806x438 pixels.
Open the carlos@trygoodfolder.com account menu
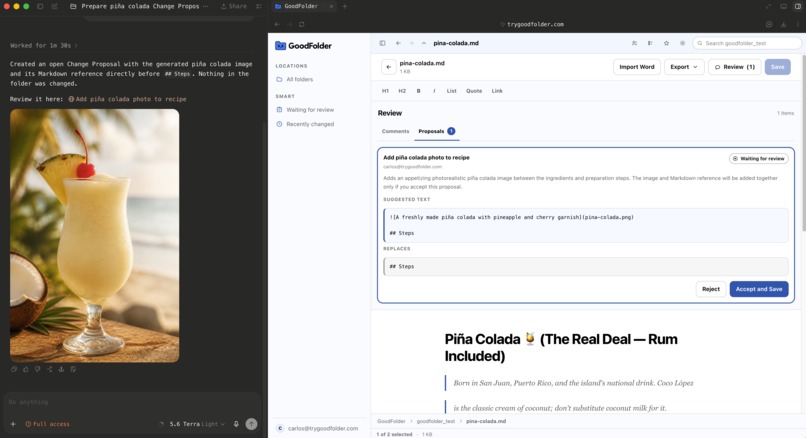318,428
